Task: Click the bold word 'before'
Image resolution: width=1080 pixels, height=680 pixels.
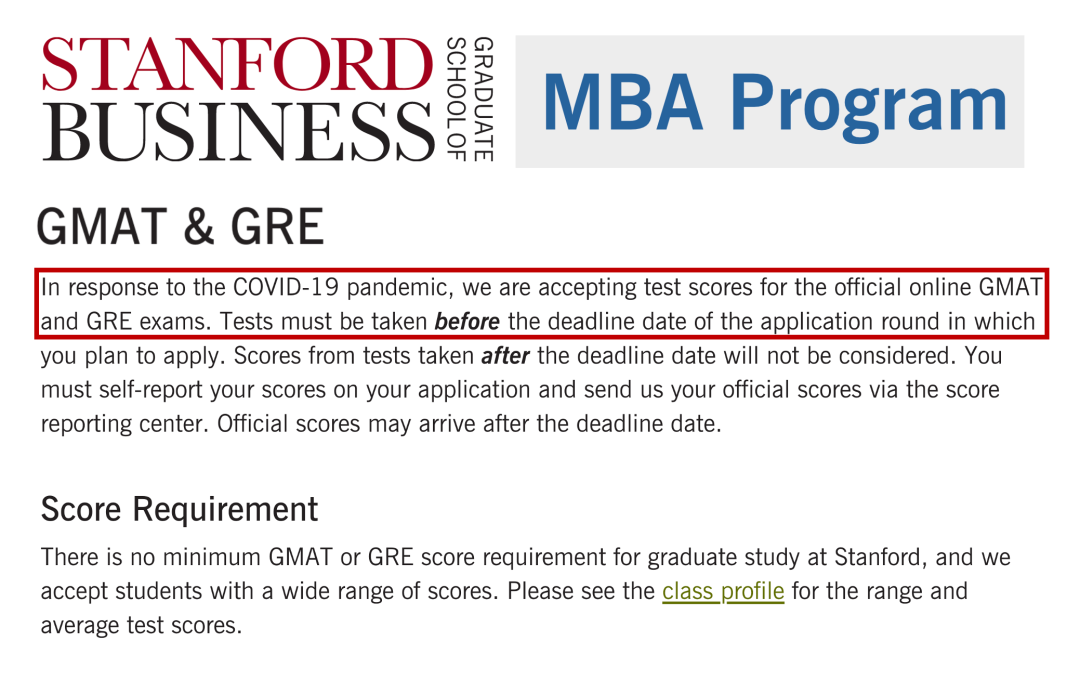Action: (467, 322)
